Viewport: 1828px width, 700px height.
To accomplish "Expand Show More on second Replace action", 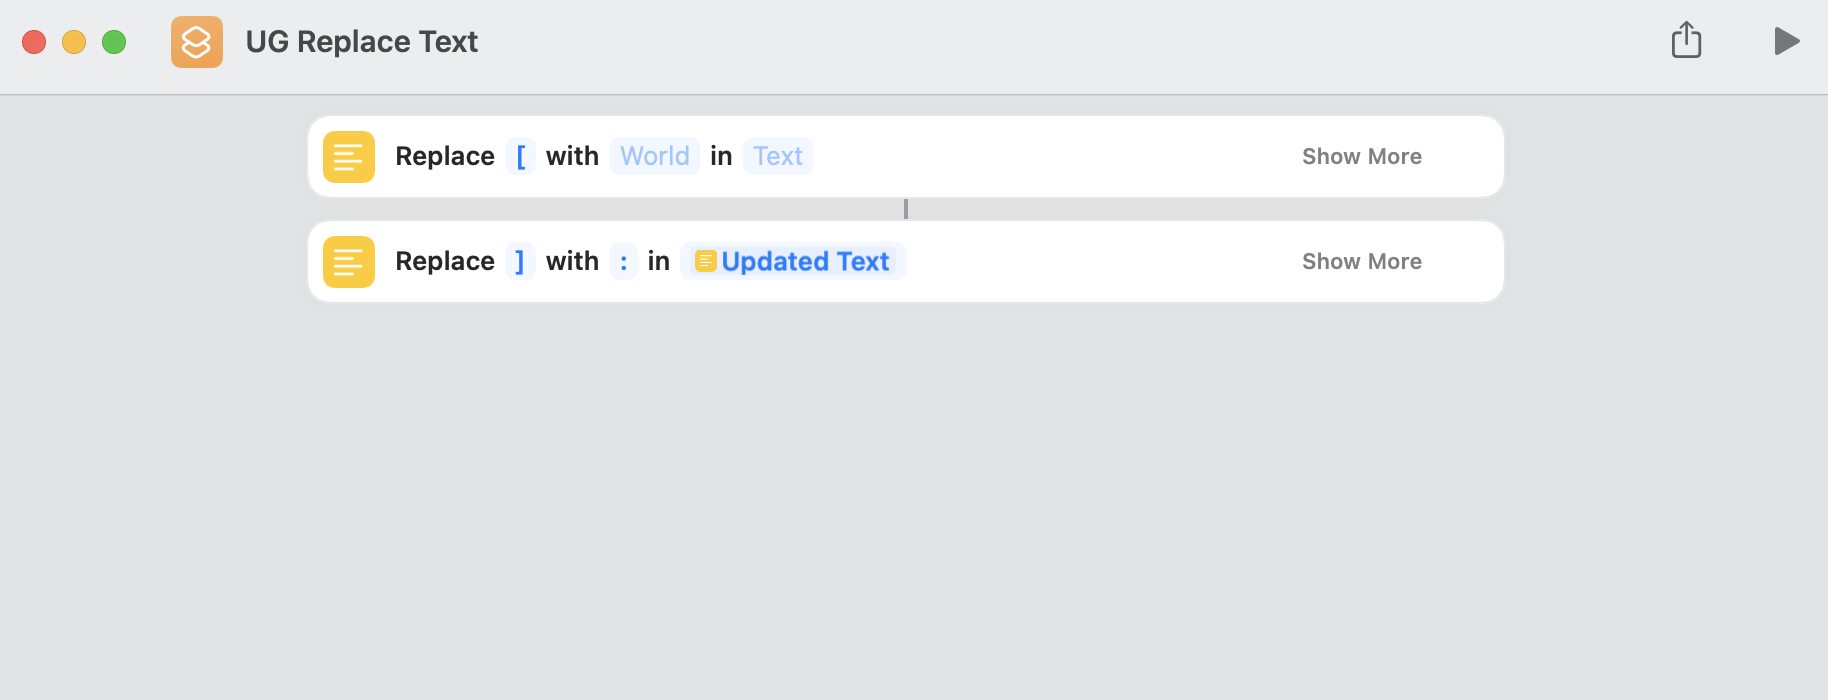I will coord(1361,261).
